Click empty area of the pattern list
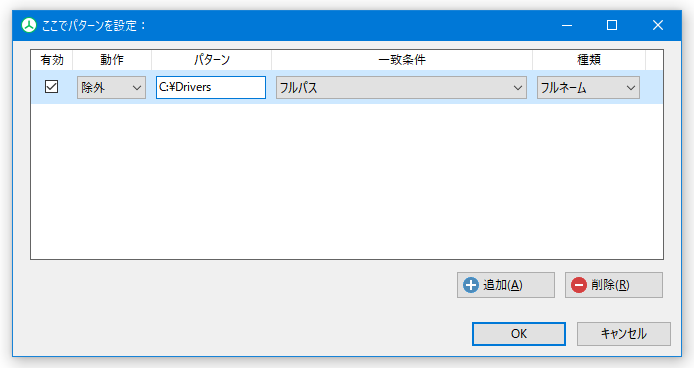This screenshot has width=694, height=368. 347,182
